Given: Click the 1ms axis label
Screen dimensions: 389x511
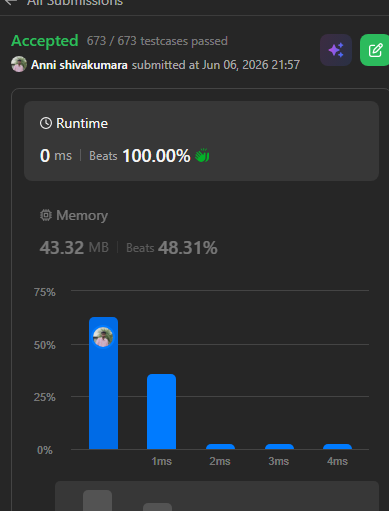Looking at the screenshot, I should tap(161, 461).
